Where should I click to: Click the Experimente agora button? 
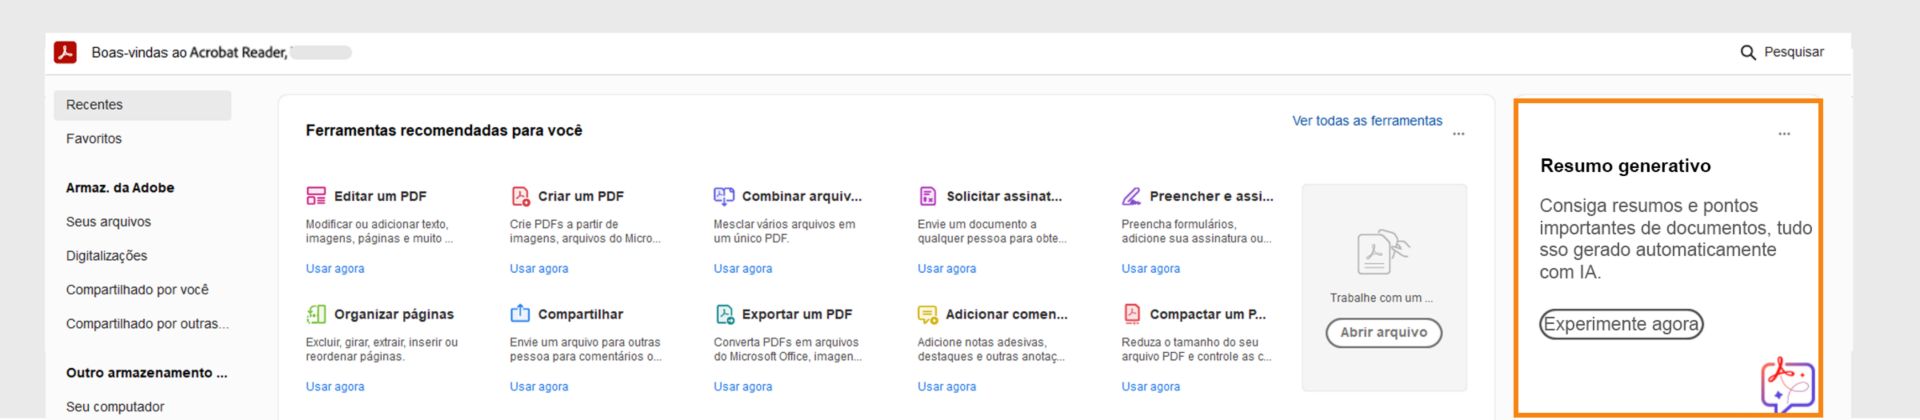click(1621, 324)
